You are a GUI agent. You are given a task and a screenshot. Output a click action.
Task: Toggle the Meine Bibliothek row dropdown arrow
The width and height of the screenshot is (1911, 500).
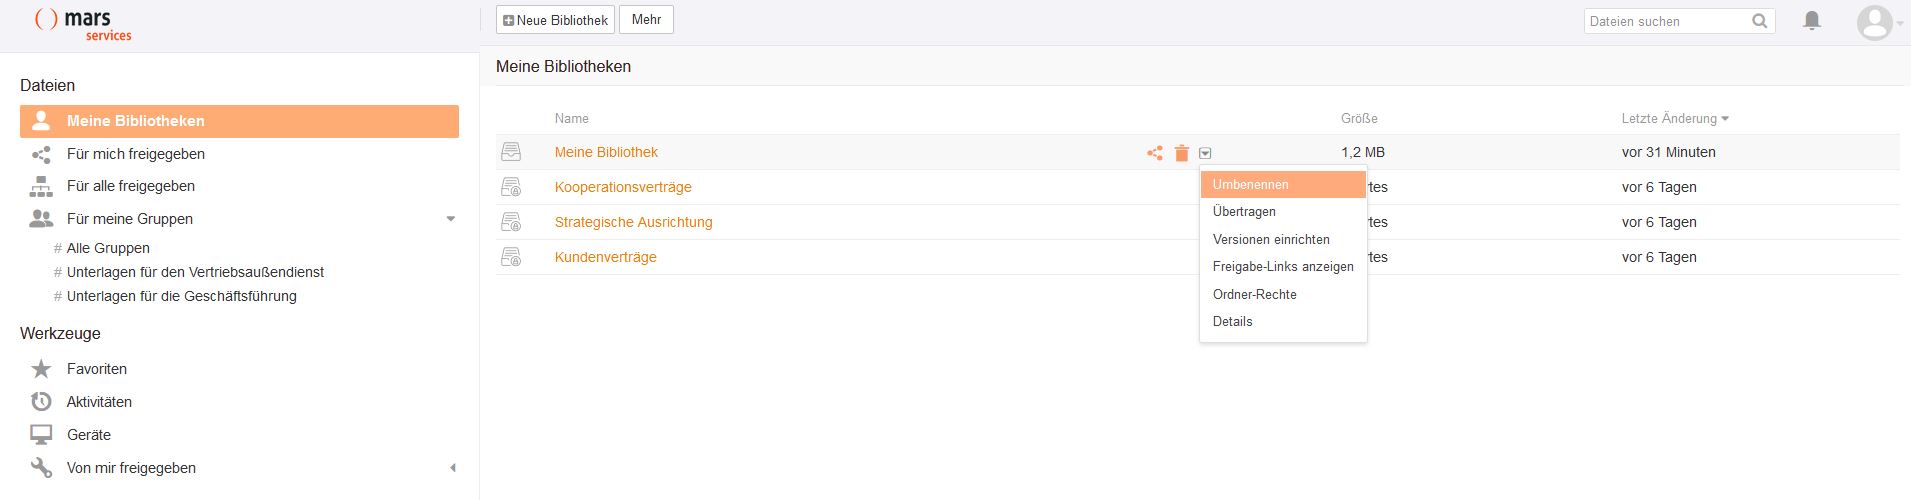pos(1205,153)
